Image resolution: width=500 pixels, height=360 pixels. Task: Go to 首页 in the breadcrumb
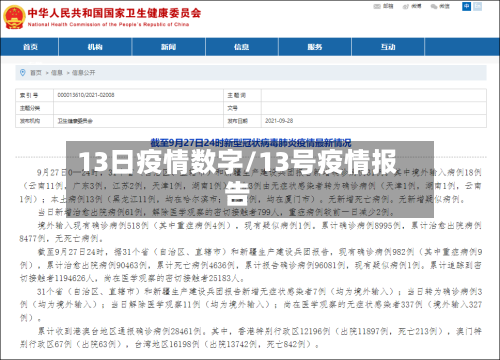[x=36, y=73]
